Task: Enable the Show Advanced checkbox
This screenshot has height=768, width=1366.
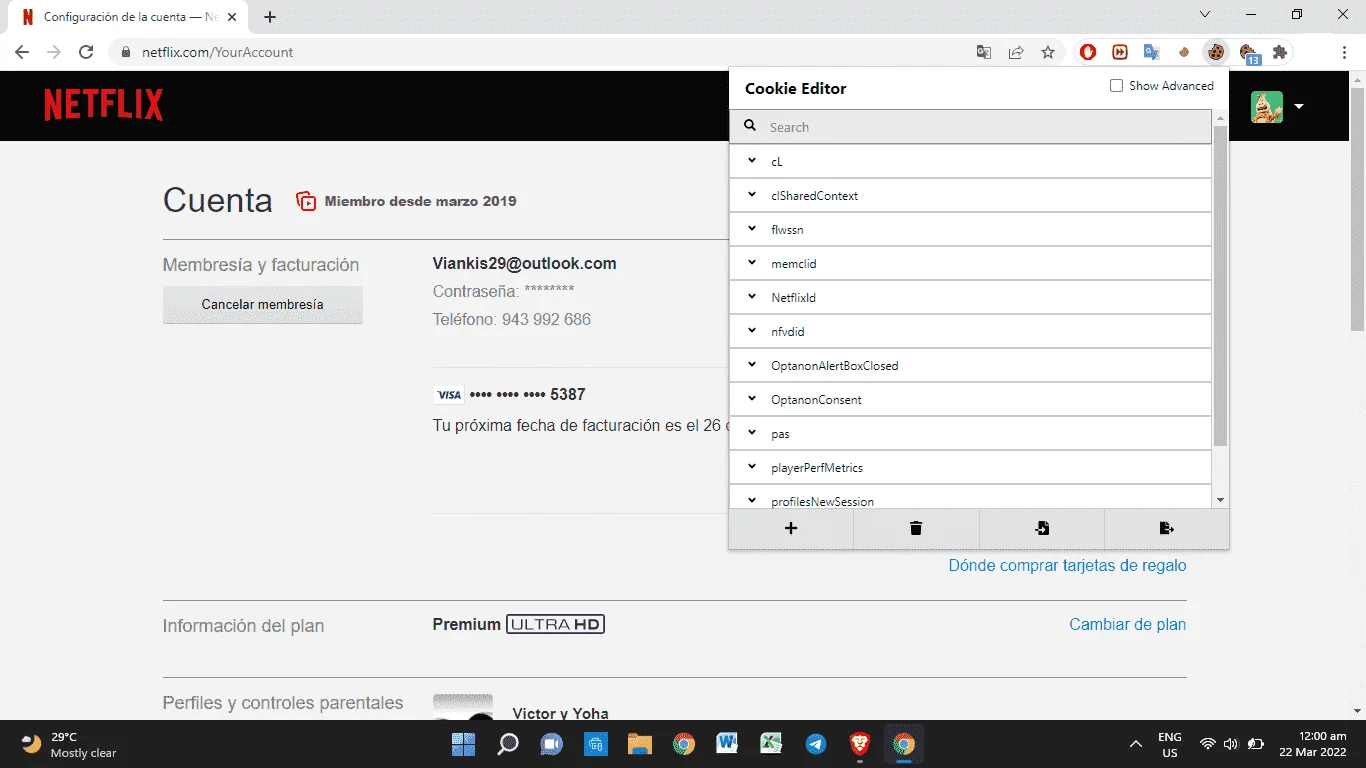Action: [1117, 86]
